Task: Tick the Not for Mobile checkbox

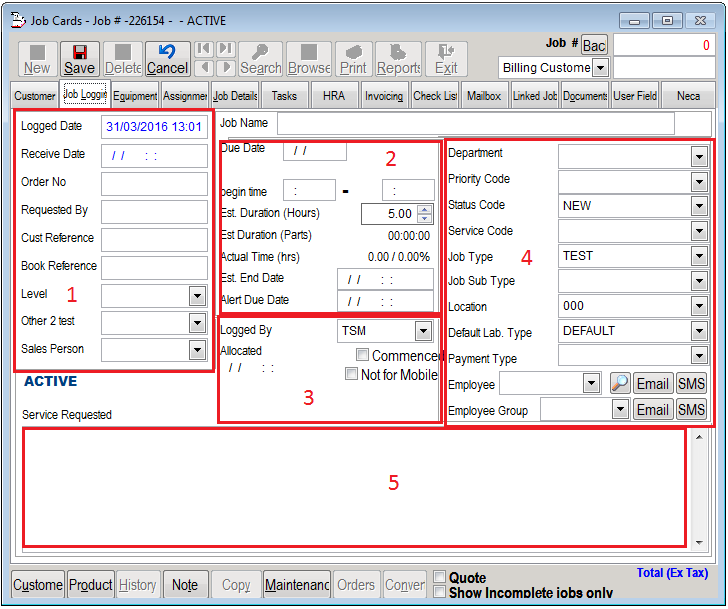Action: [x=351, y=374]
